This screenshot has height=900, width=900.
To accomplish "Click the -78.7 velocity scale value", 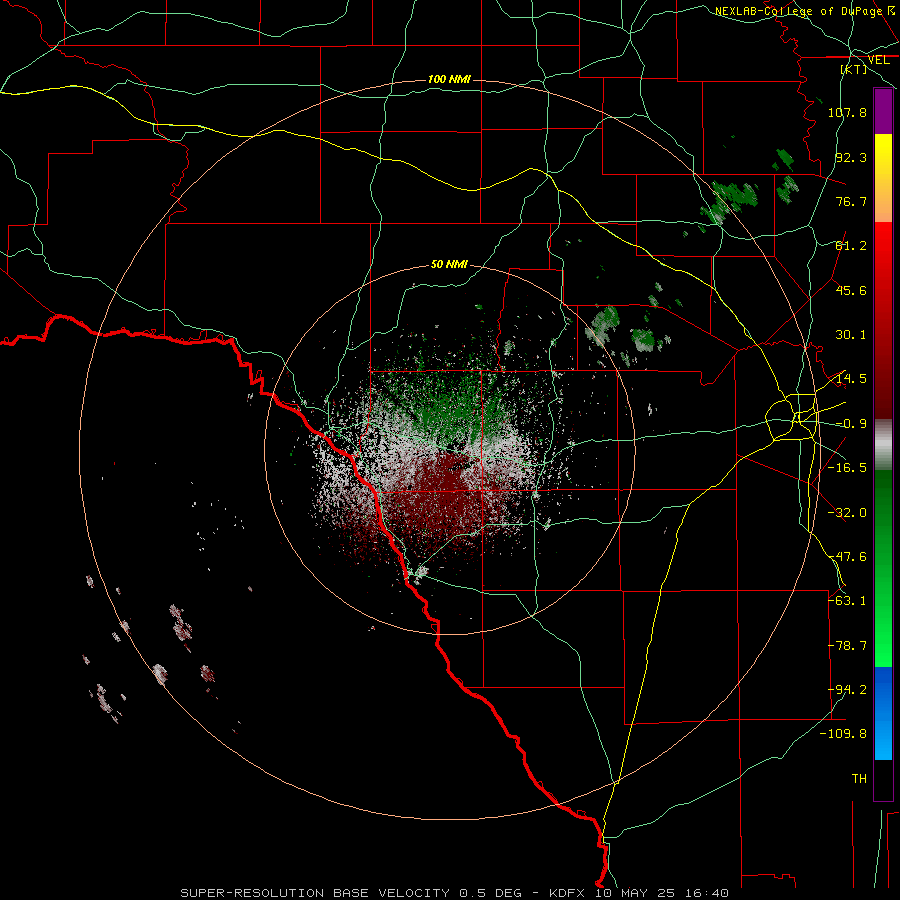I will pos(847,646).
